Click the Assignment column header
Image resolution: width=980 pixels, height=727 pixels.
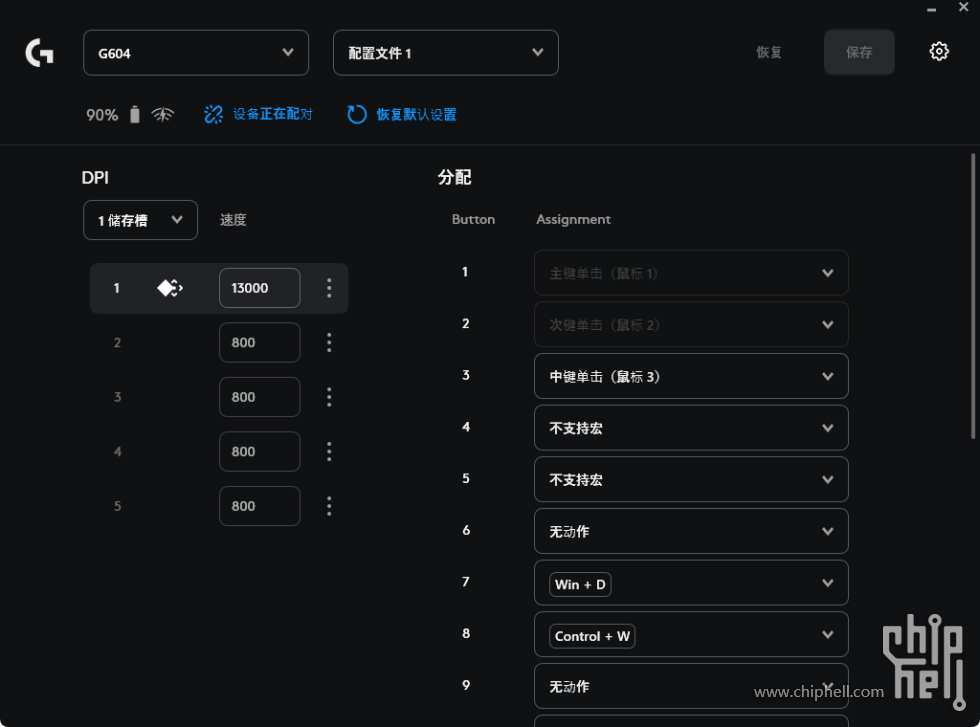click(573, 219)
